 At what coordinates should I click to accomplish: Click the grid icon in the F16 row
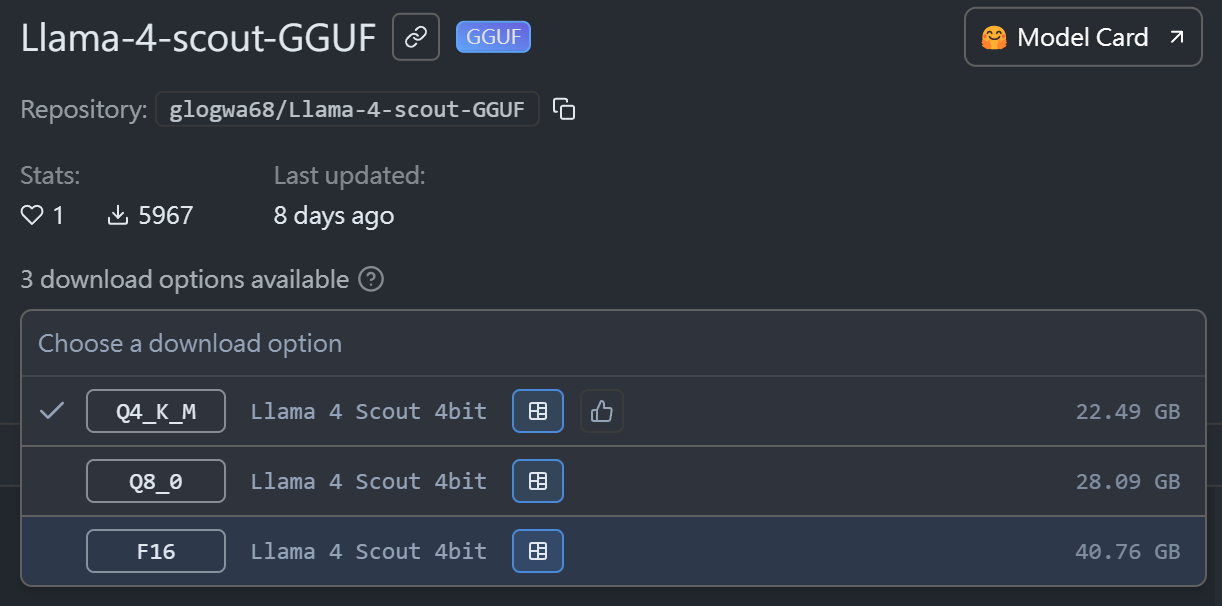coord(538,551)
